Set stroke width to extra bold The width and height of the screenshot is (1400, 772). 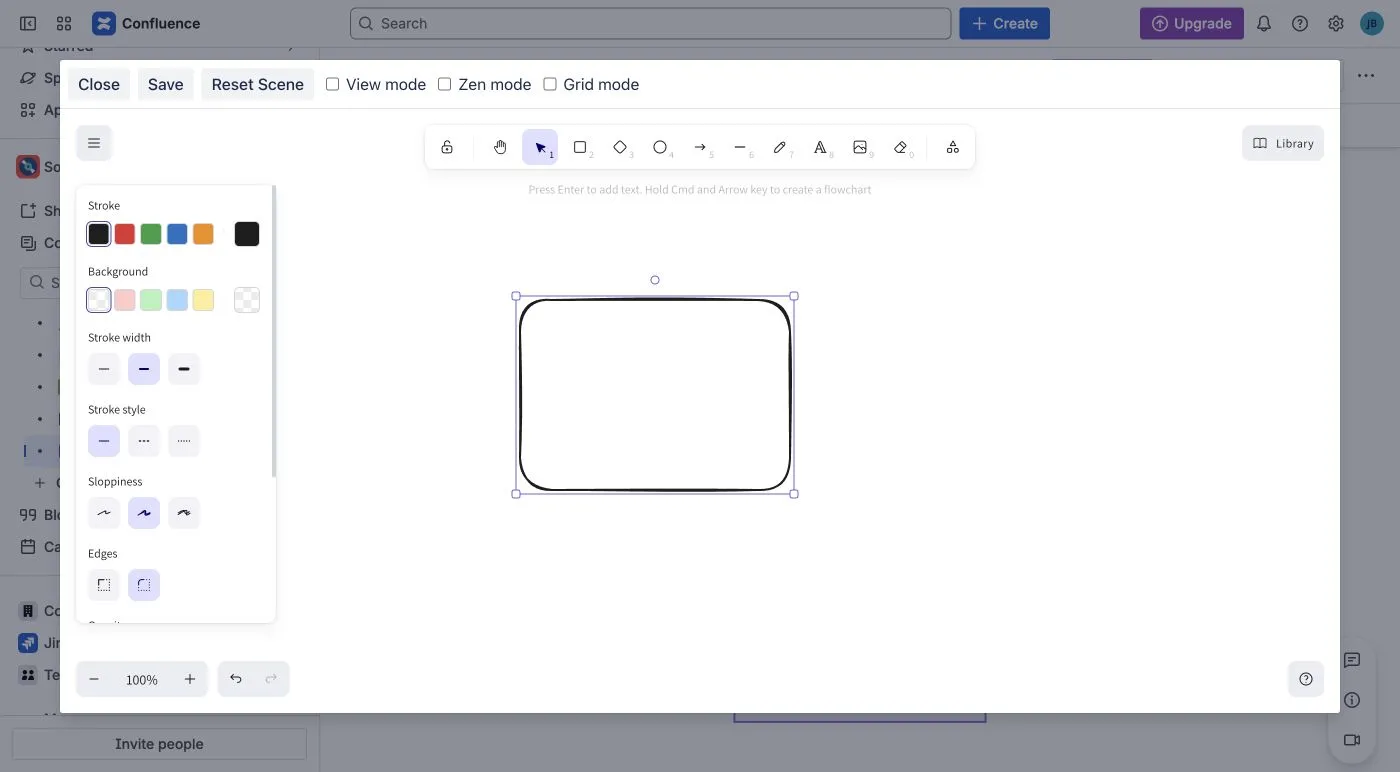pos(184,369)
